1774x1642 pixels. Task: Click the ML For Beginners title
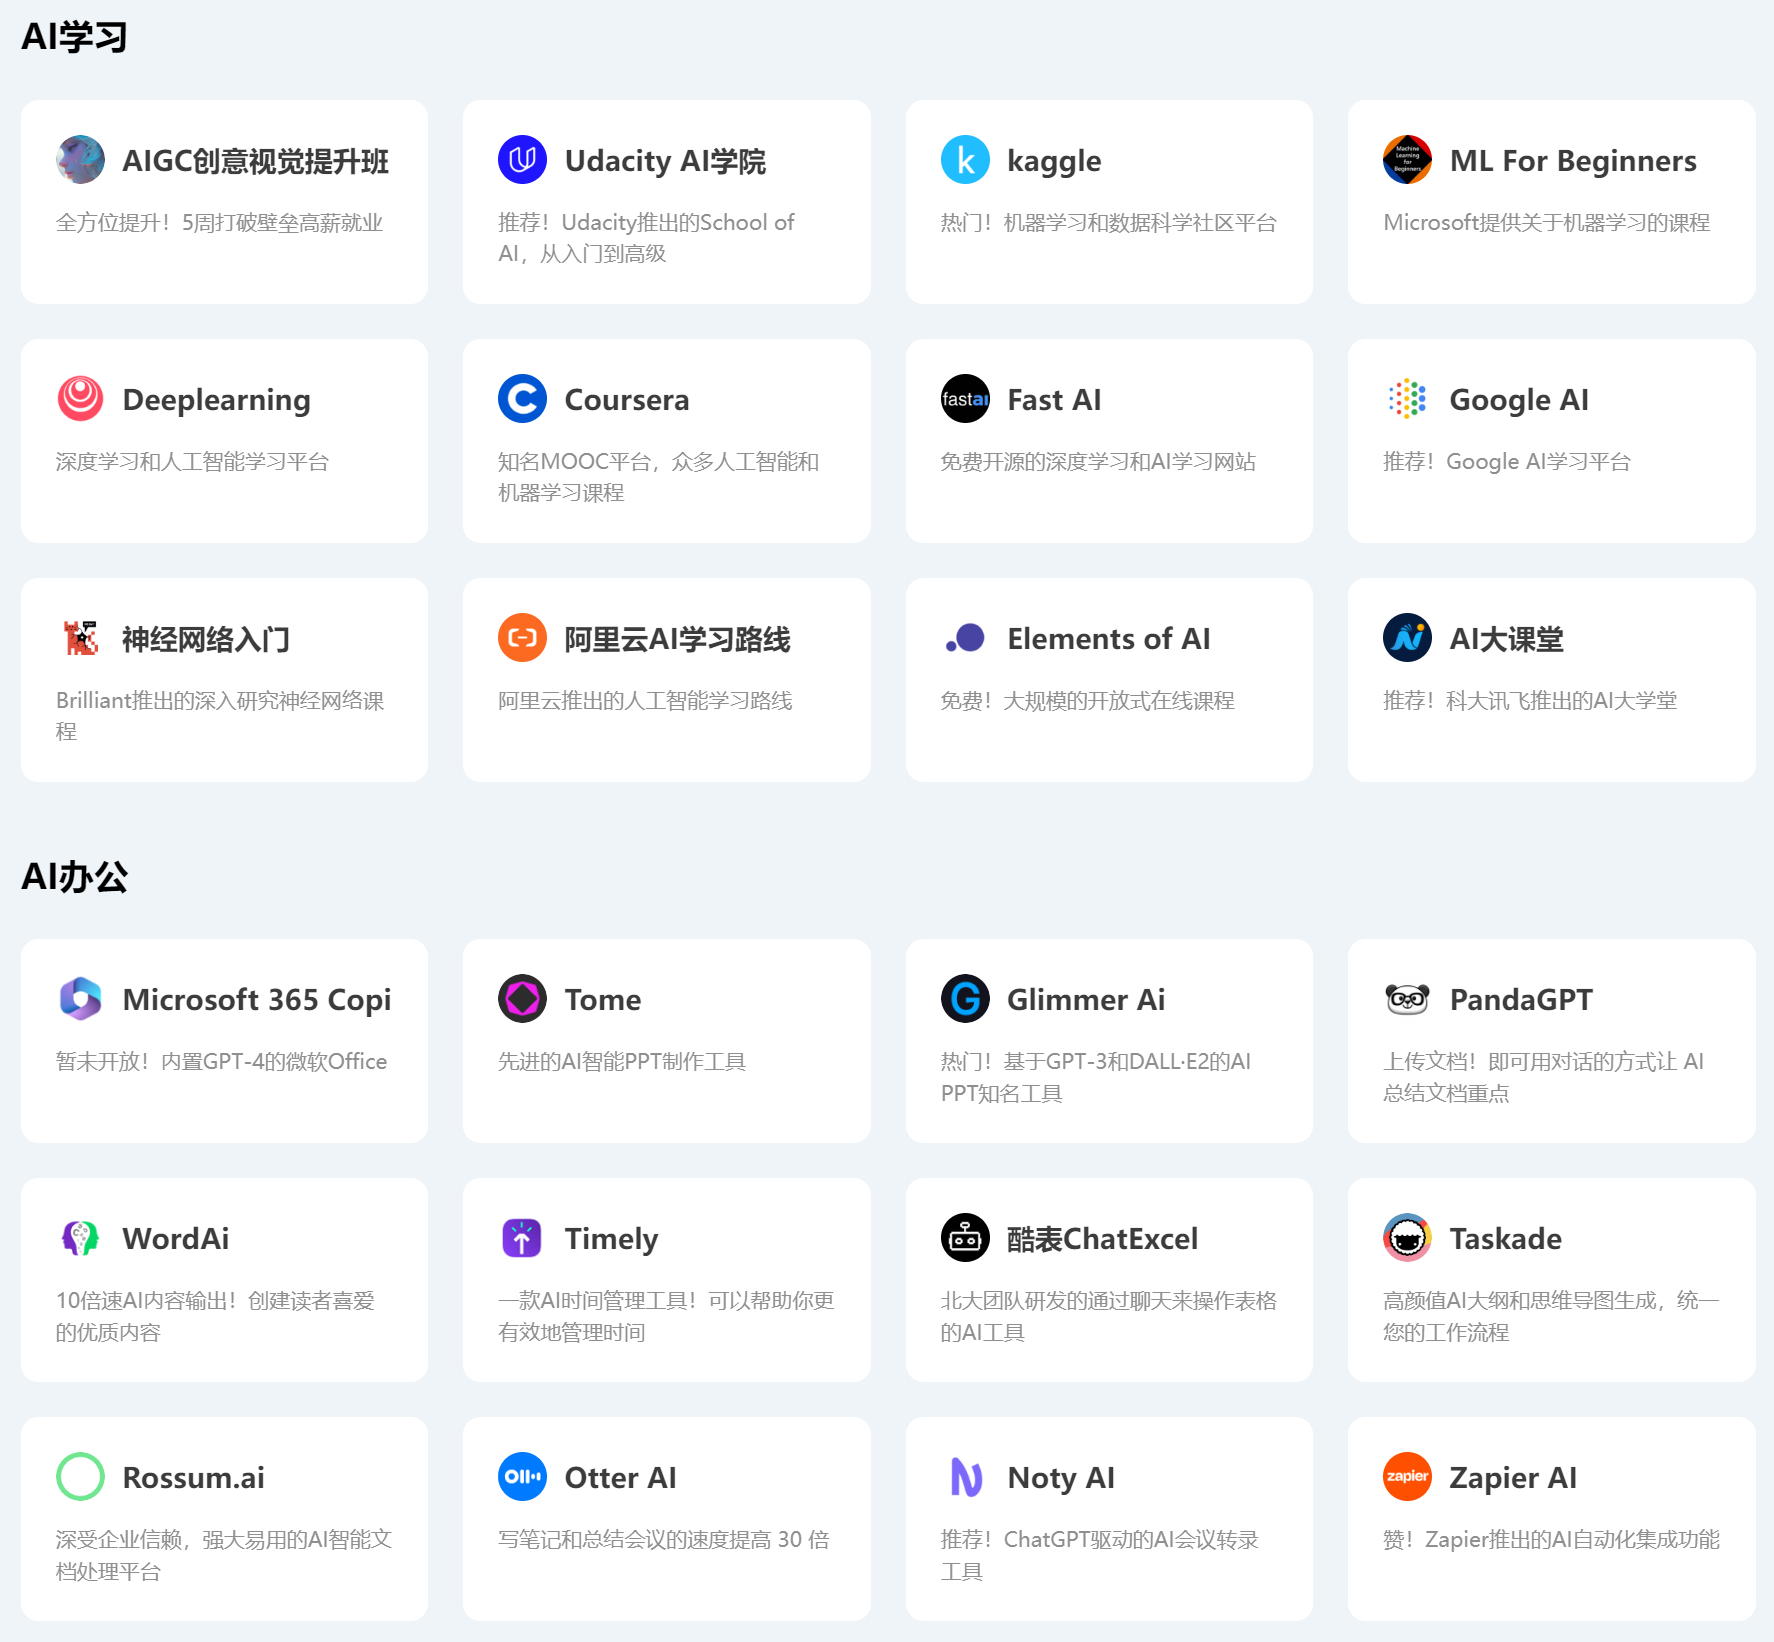click(1573, 161)
